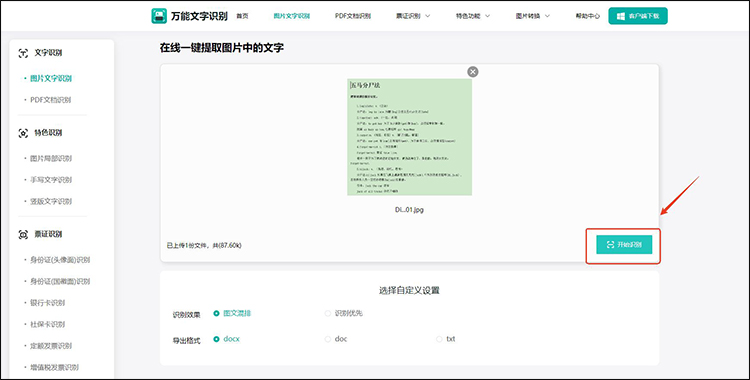Screen dimensions: 750x380
Task: Select 图片文字识别 in the sidebar
Action: 51,78
